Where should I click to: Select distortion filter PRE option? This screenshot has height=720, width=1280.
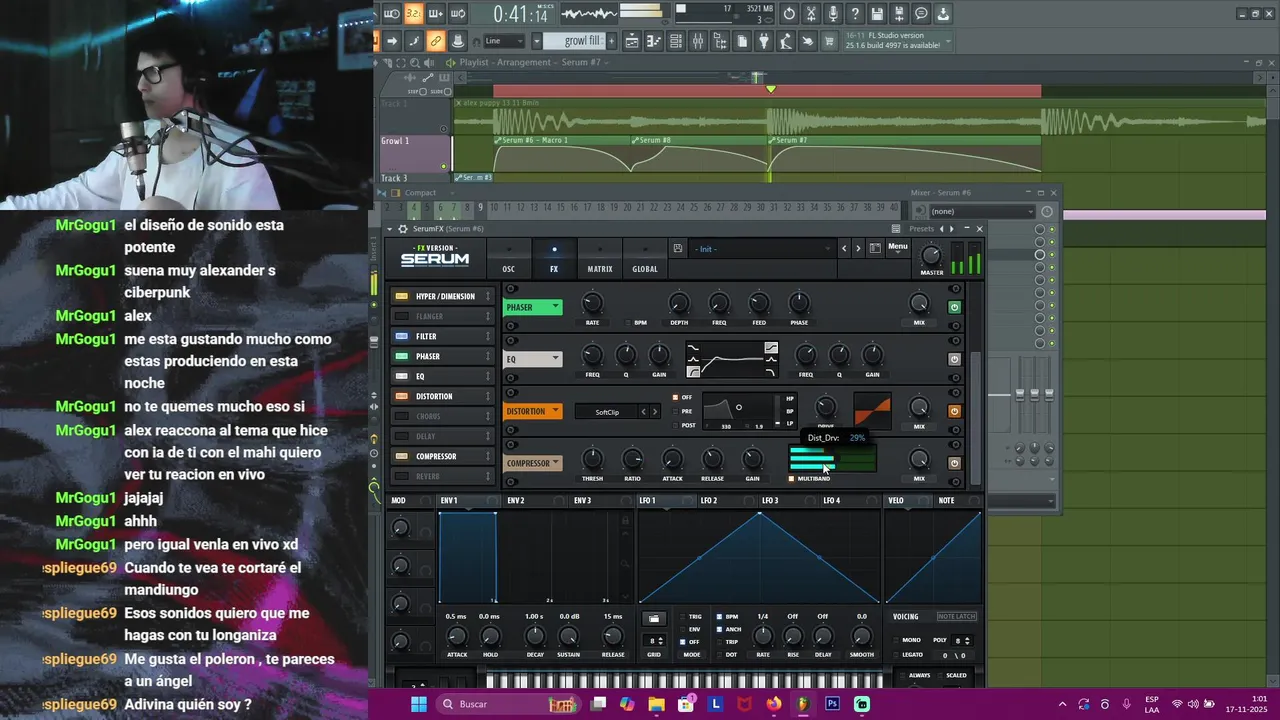[x=675, y=411]
